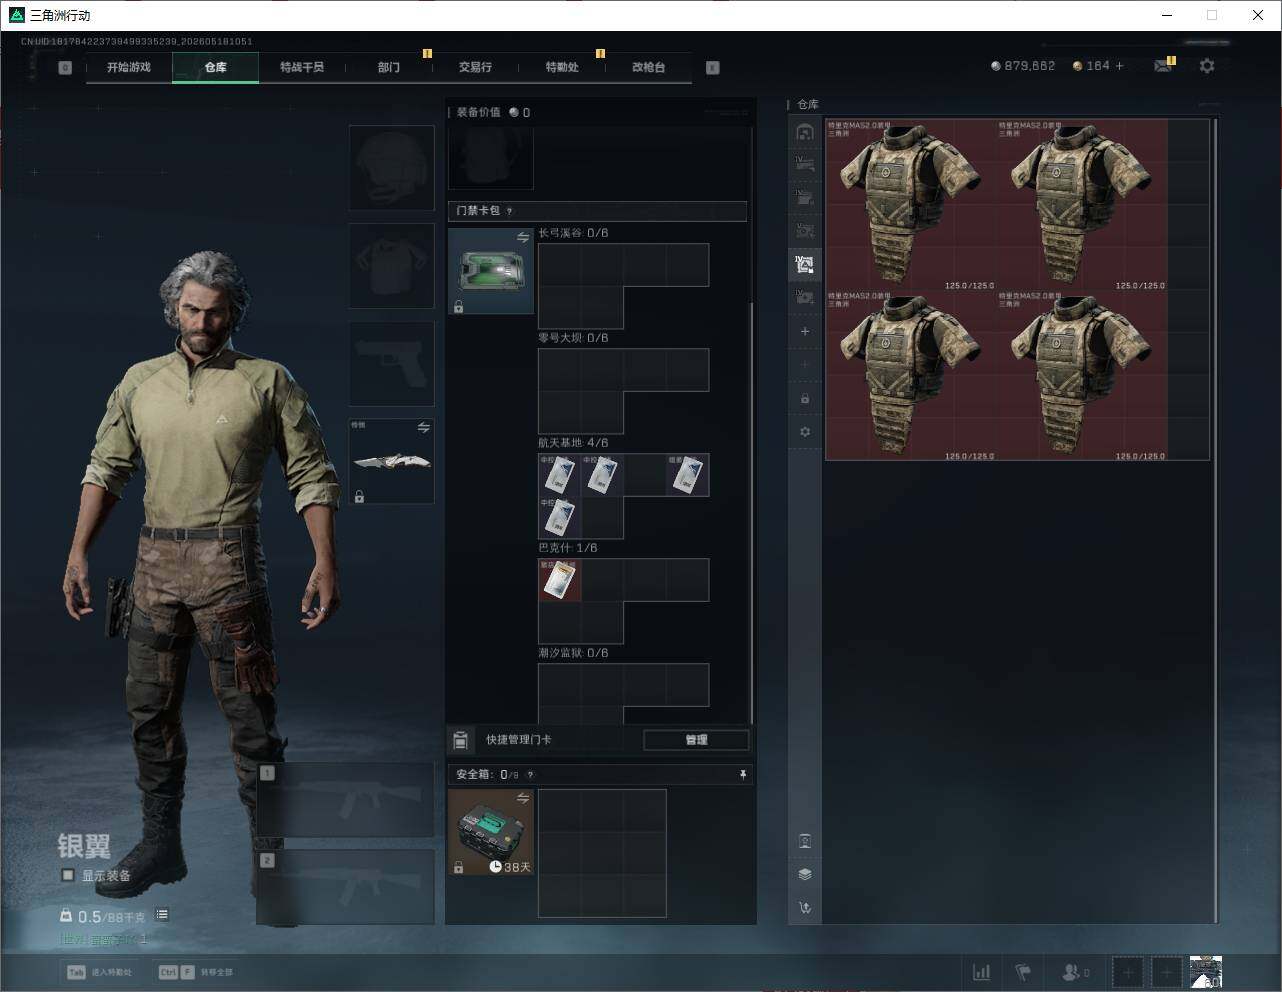The width and height of the screenshot is (1282, 992).
Task: Select the empty body armor equipment slot
Action: [391, 265]
